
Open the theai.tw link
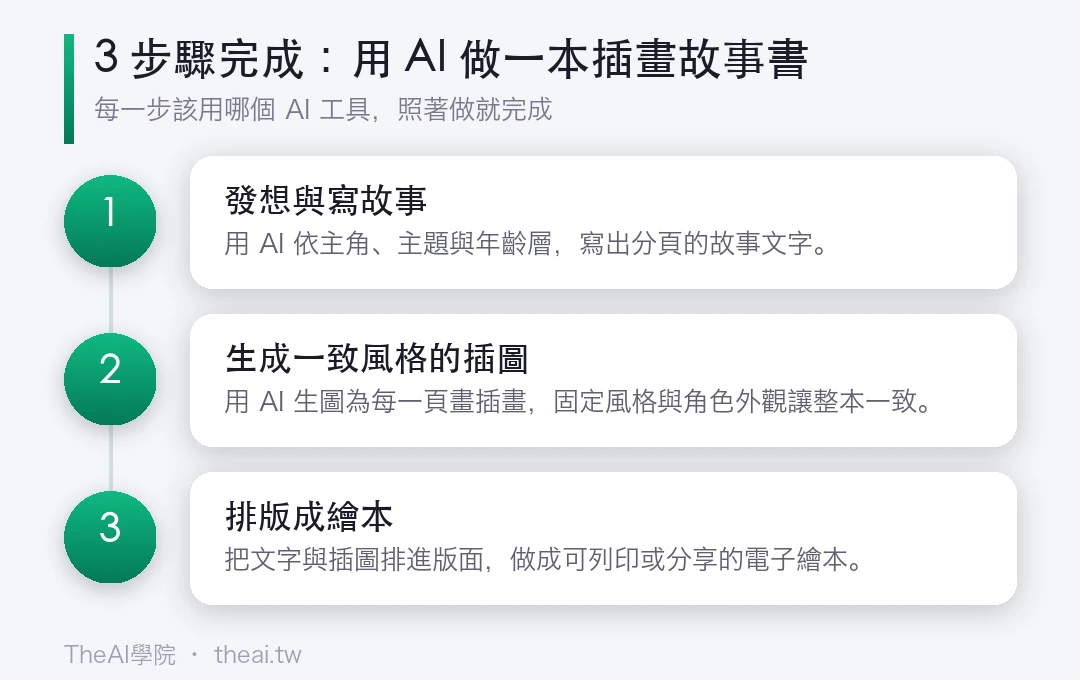pos(258,655)
